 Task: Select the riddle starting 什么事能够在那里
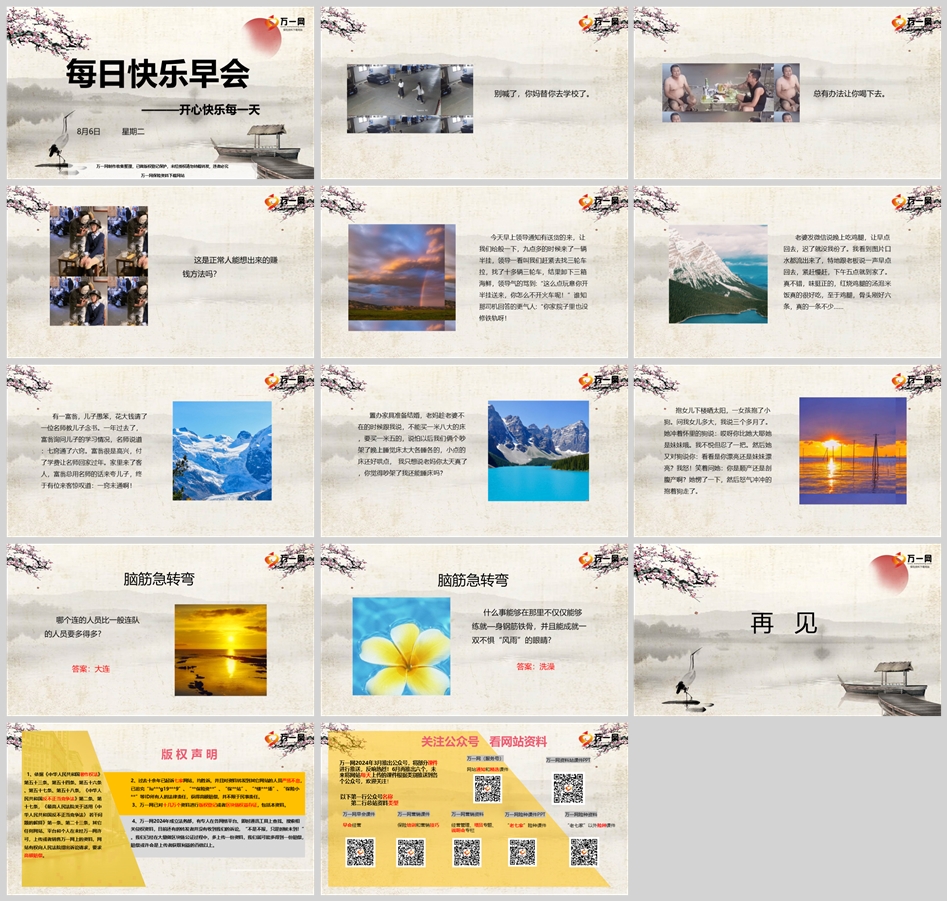click(528, 626)
